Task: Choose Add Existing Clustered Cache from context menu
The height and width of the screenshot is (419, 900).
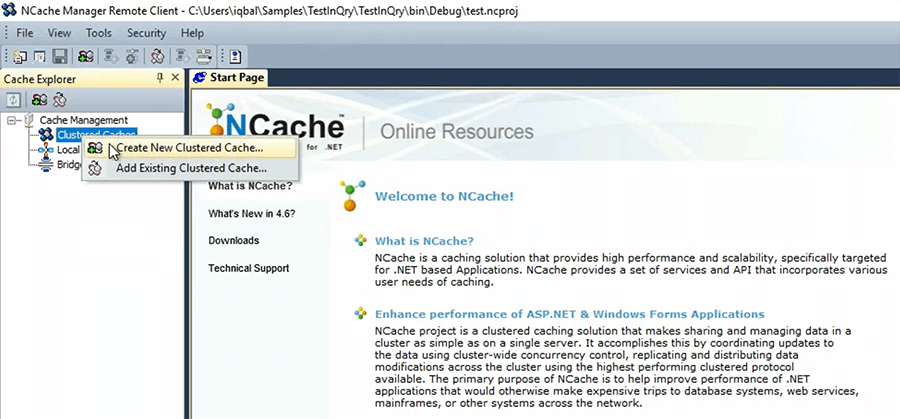Action: pyautogui.click(x=190, y=169)
